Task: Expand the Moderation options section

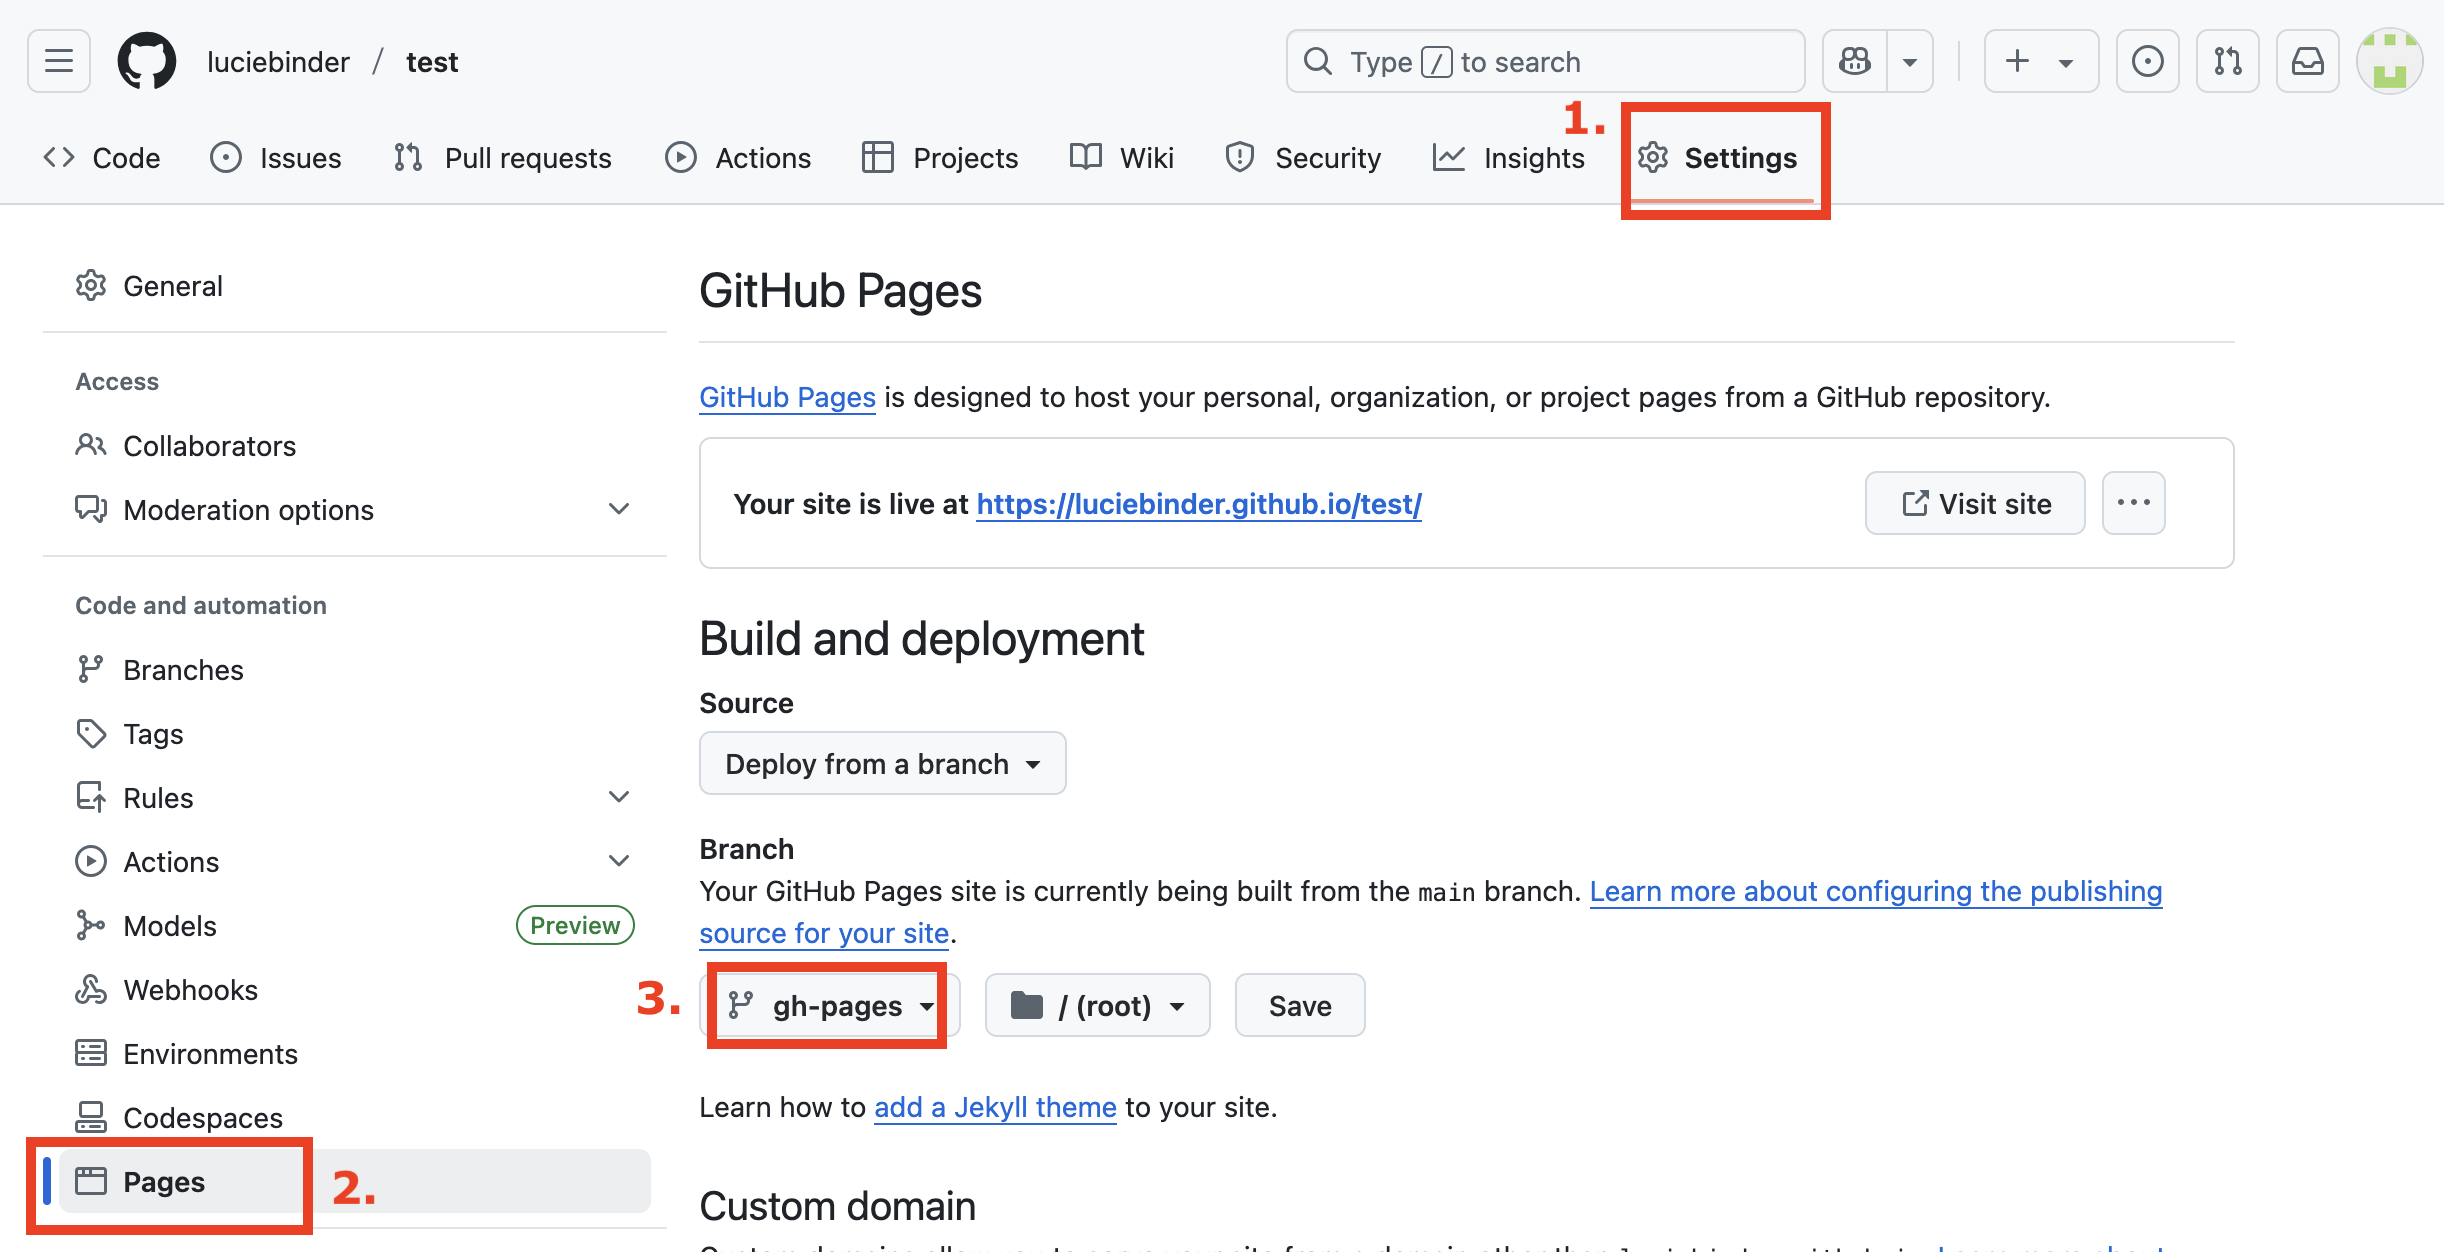Action: tap(619, 509)
